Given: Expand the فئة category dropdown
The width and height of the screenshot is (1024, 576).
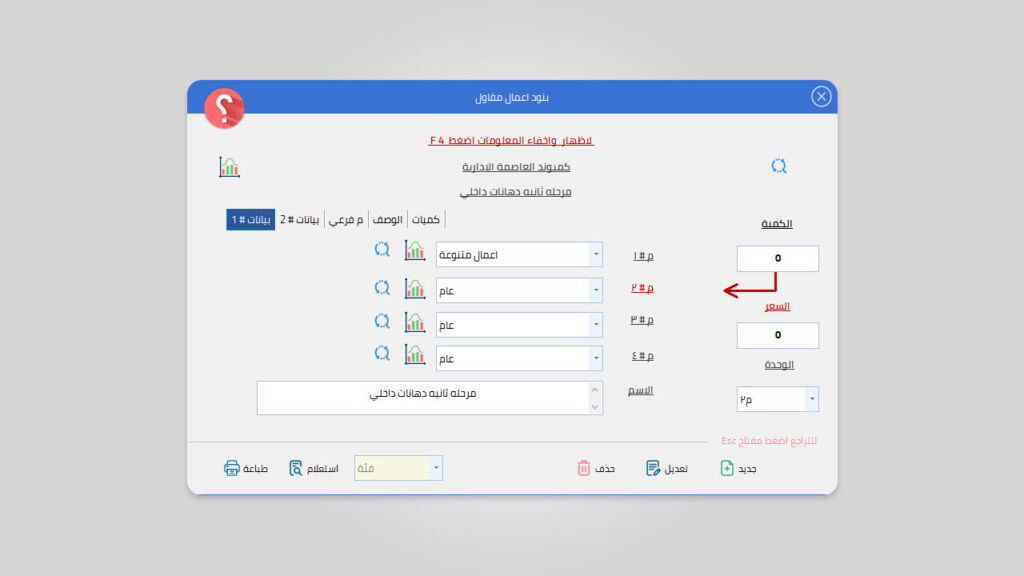Looking at the screenshot, I should [x=435, y=468].
